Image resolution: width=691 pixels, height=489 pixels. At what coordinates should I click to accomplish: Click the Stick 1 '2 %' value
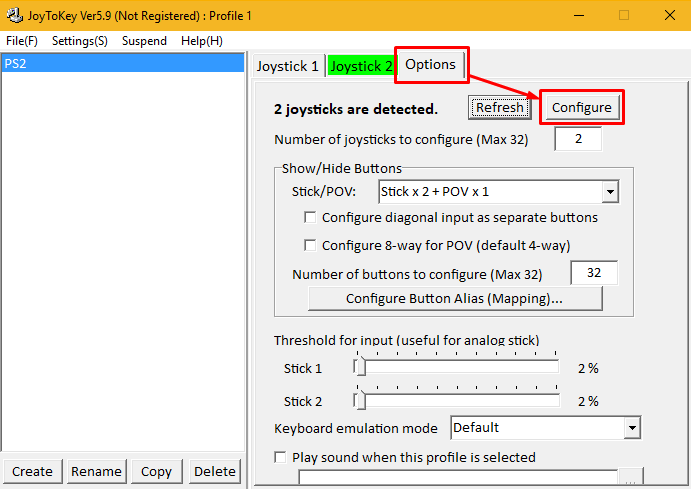[x=588, y=368]
